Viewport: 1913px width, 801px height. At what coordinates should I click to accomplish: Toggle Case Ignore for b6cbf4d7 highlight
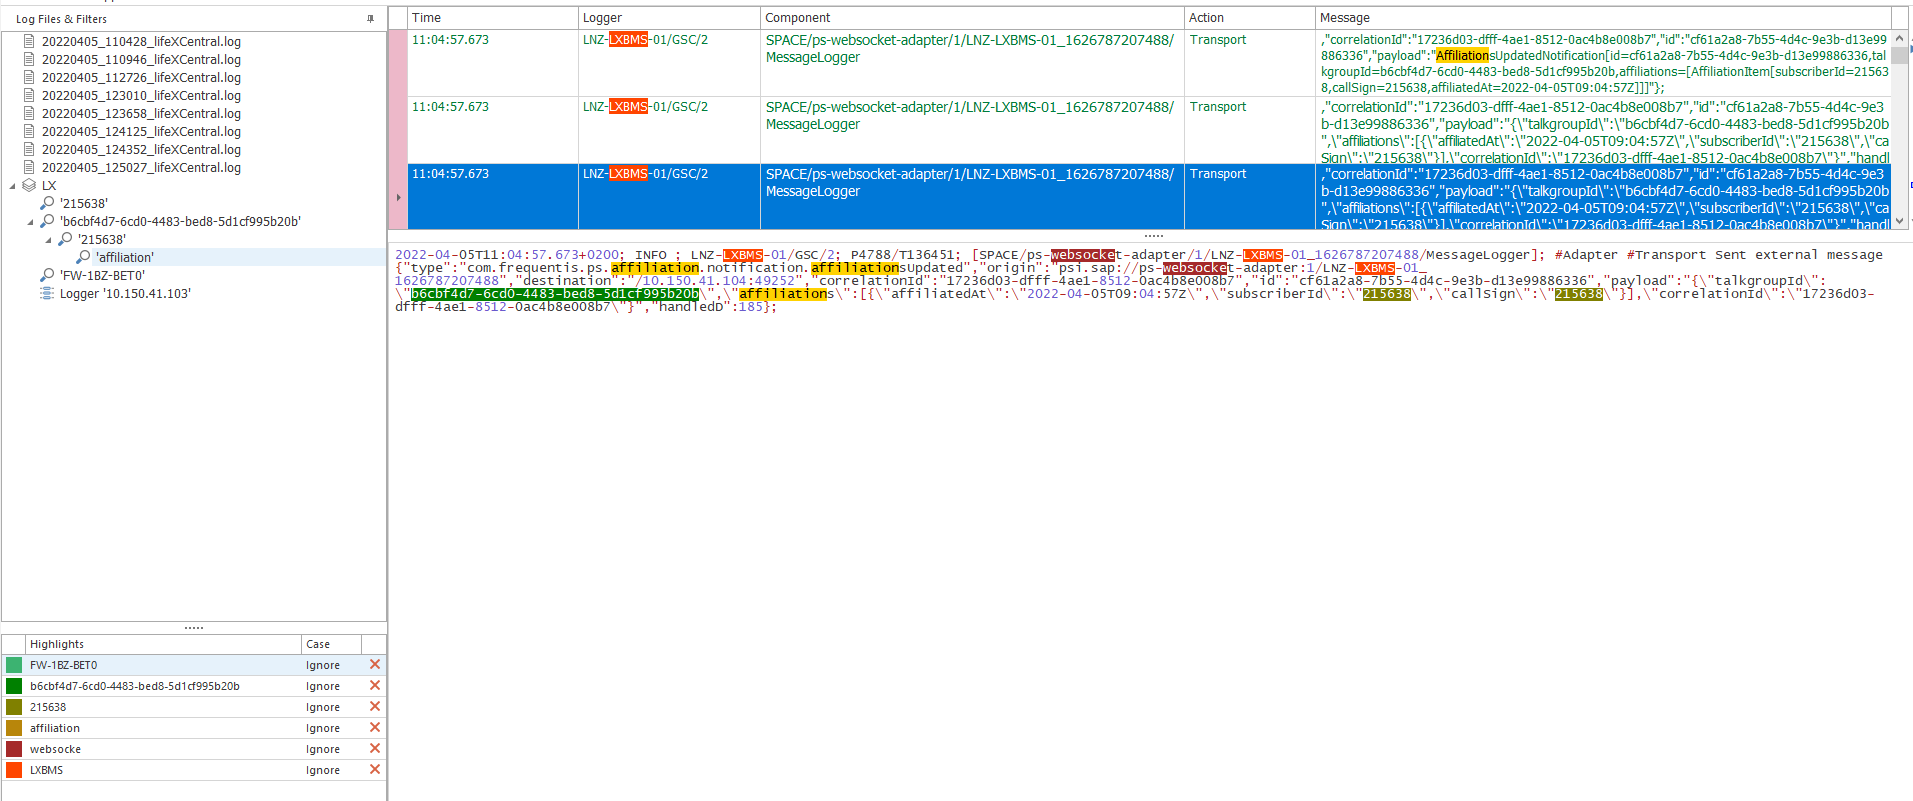(x=323, y=686)
